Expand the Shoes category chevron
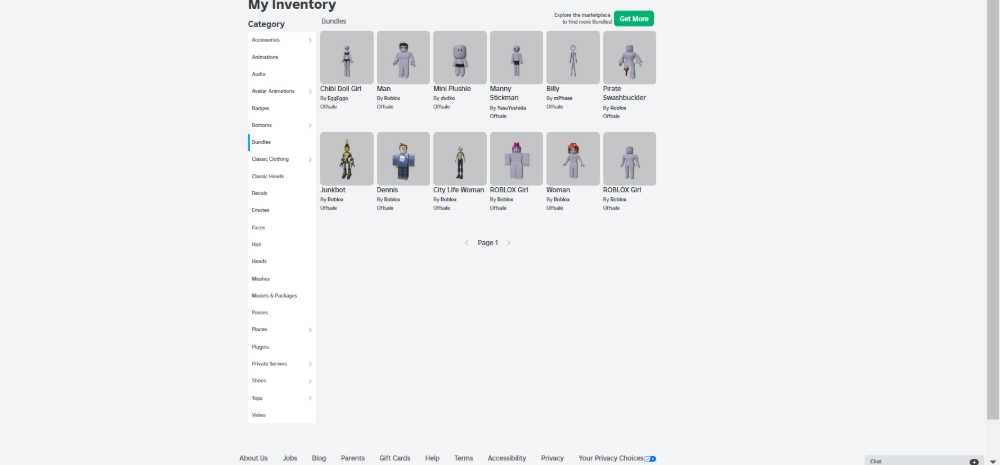This screenshot has width=1000, height=465. (310, 381)
